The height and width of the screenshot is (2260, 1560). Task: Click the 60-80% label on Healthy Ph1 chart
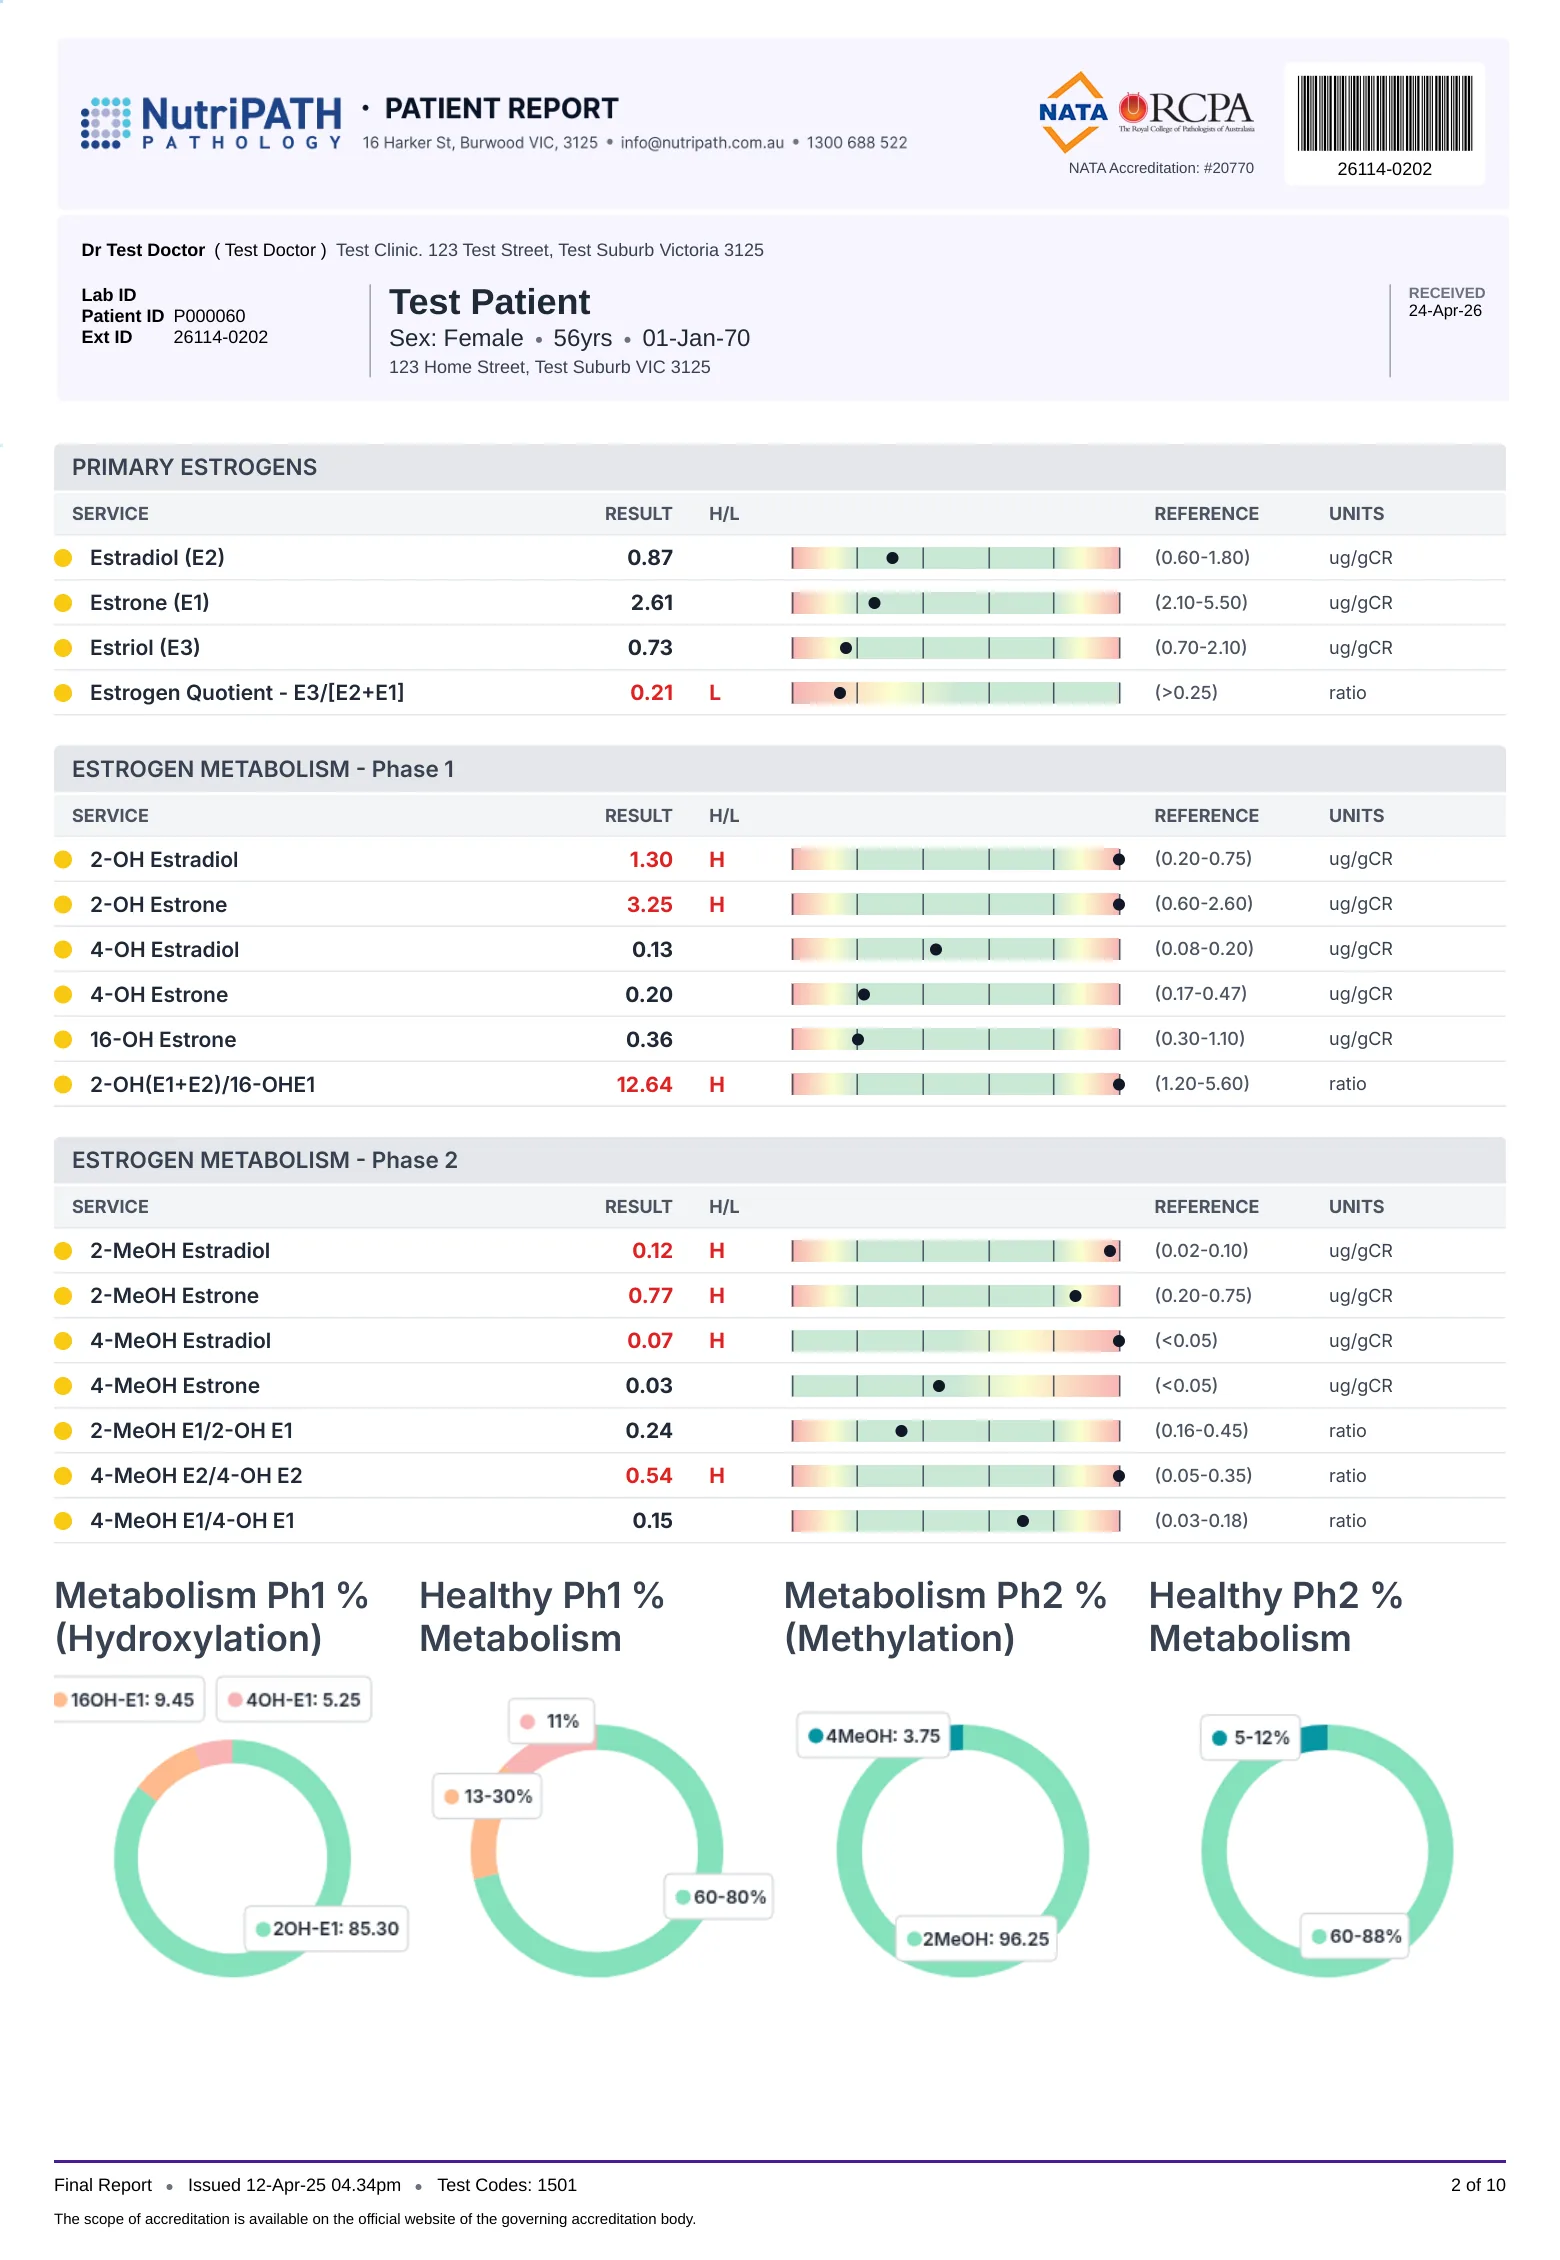tap(719, 1898)
